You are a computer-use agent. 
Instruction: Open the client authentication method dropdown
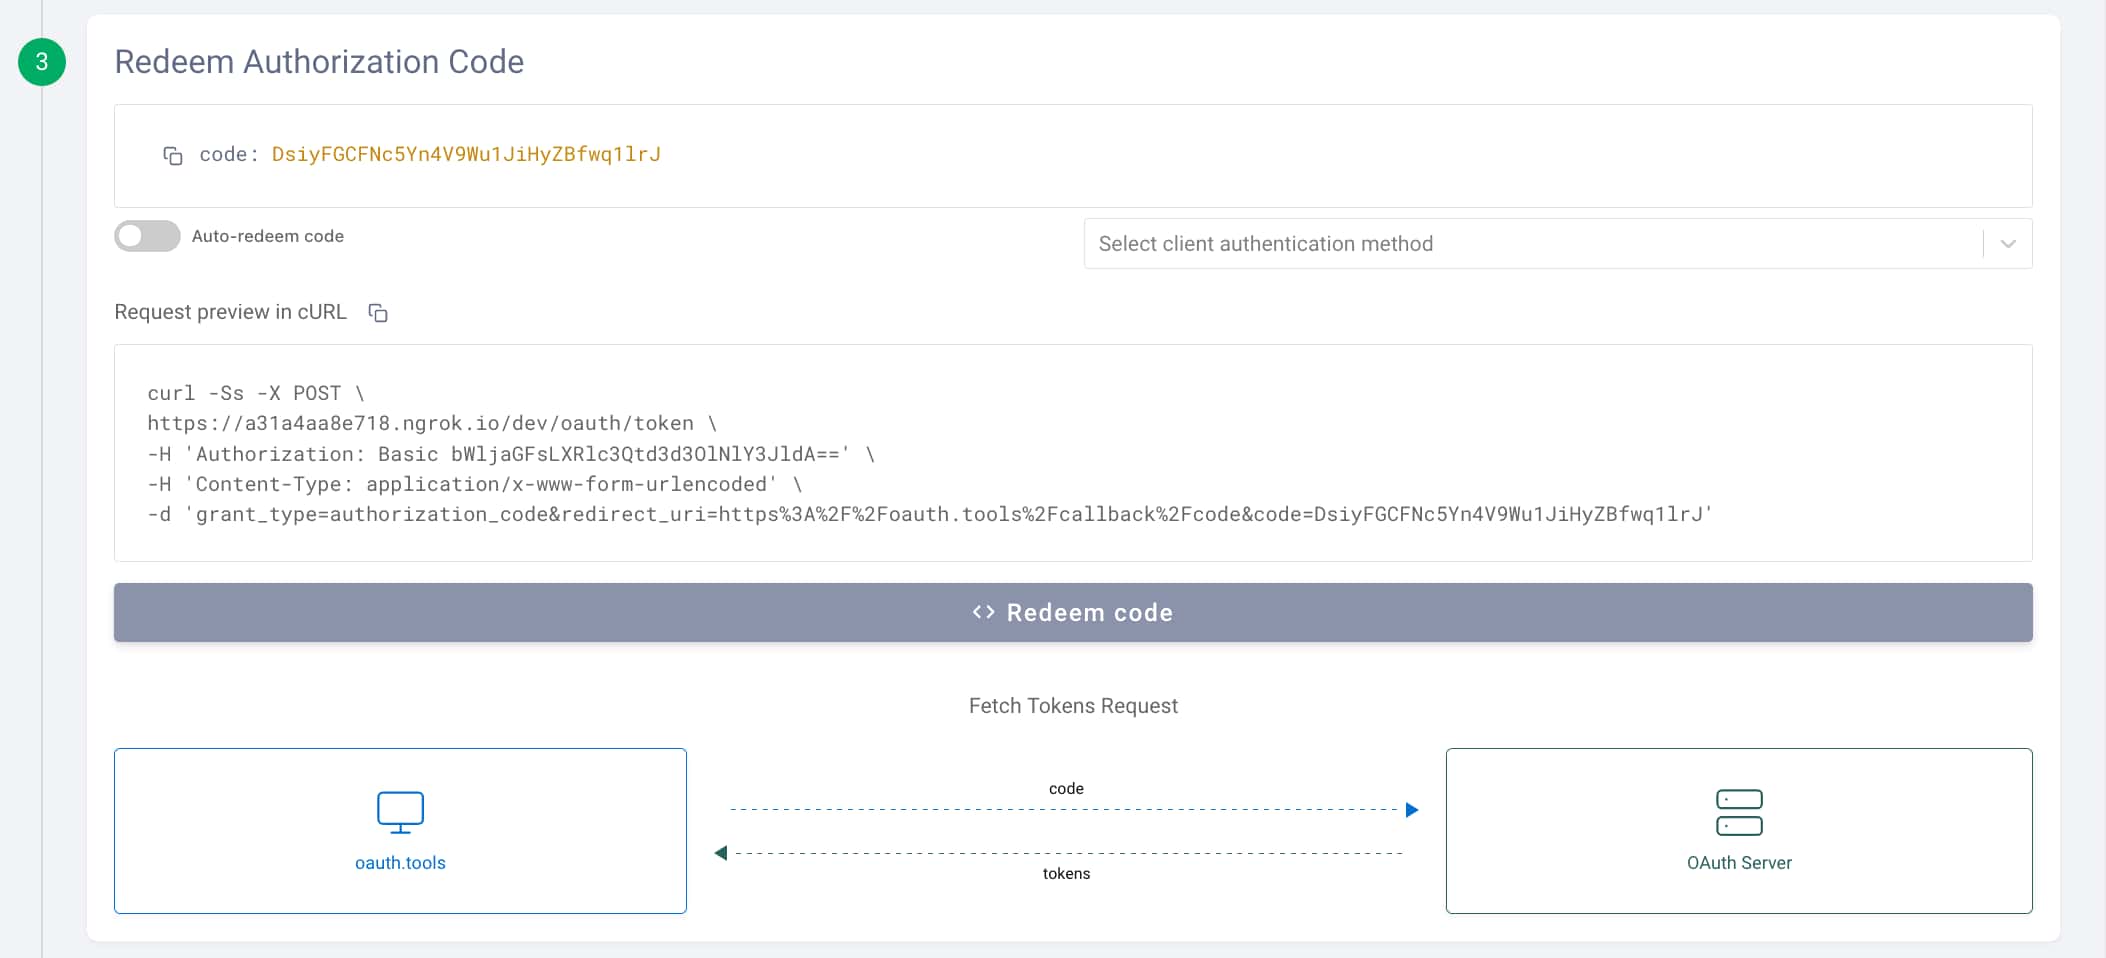pyautogui.click(x=1530, y=244)
